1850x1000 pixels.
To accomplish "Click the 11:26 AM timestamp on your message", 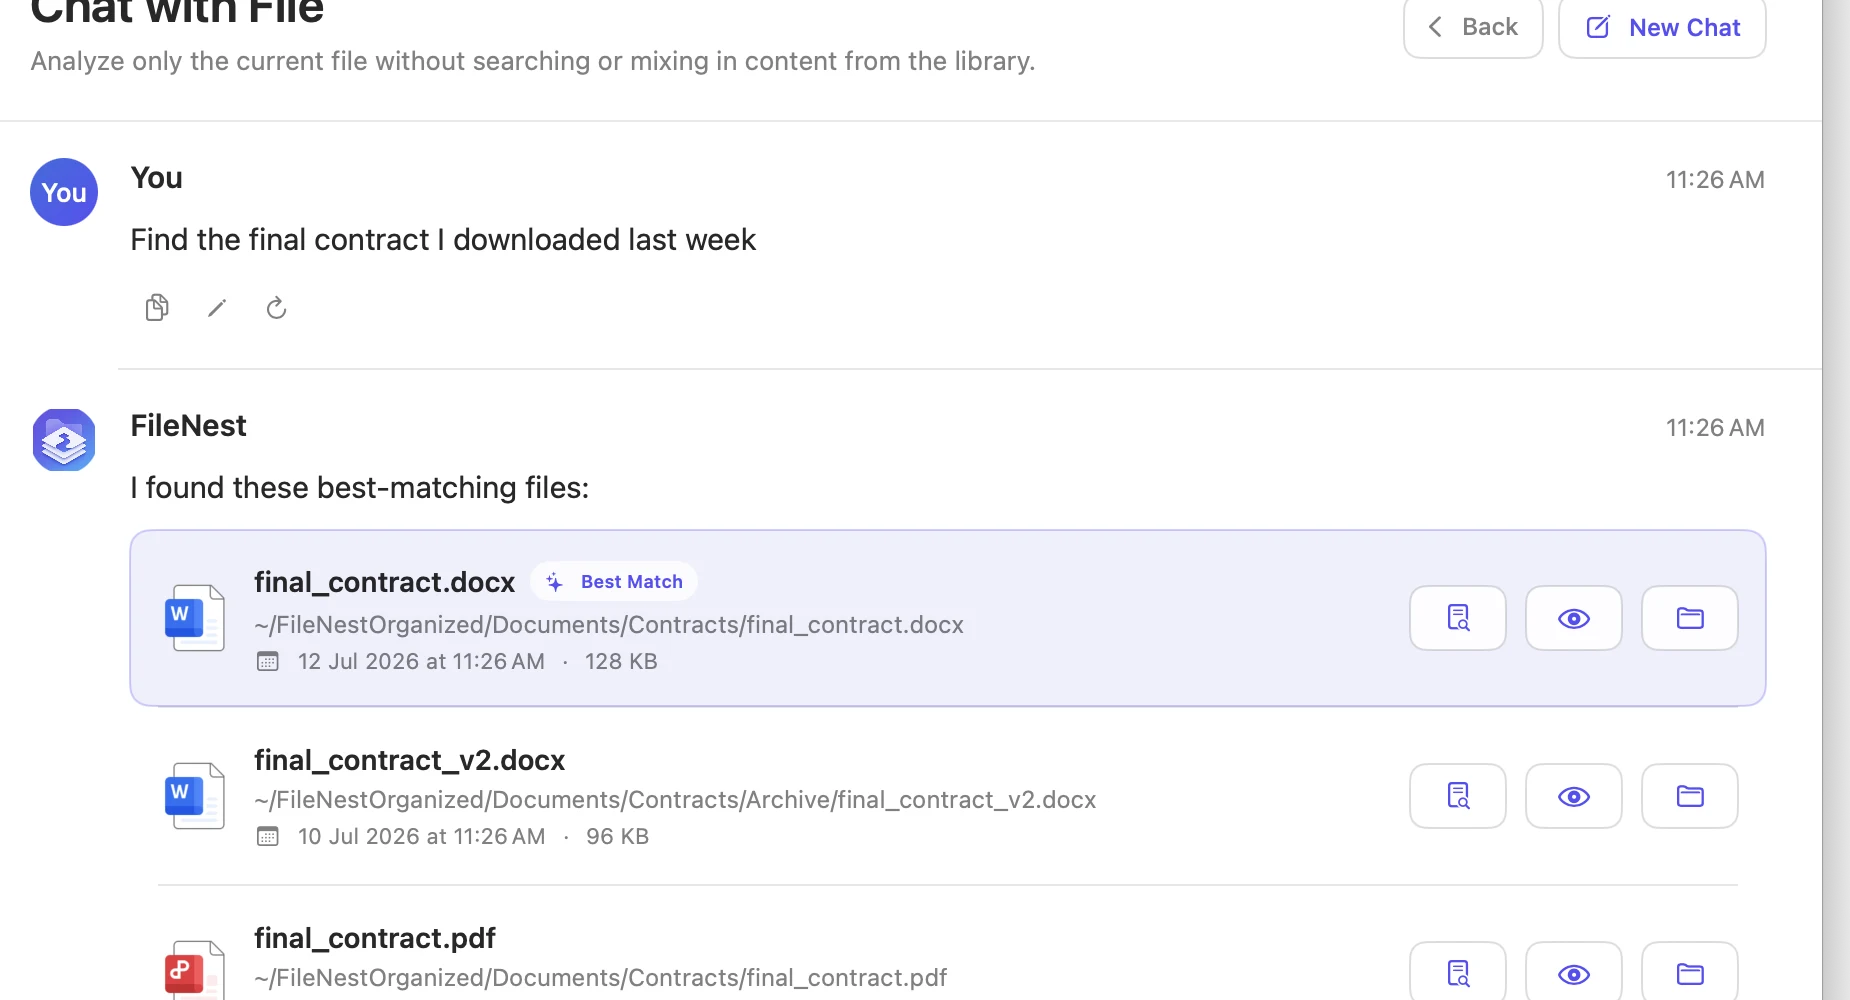I will click(1715, 180).
